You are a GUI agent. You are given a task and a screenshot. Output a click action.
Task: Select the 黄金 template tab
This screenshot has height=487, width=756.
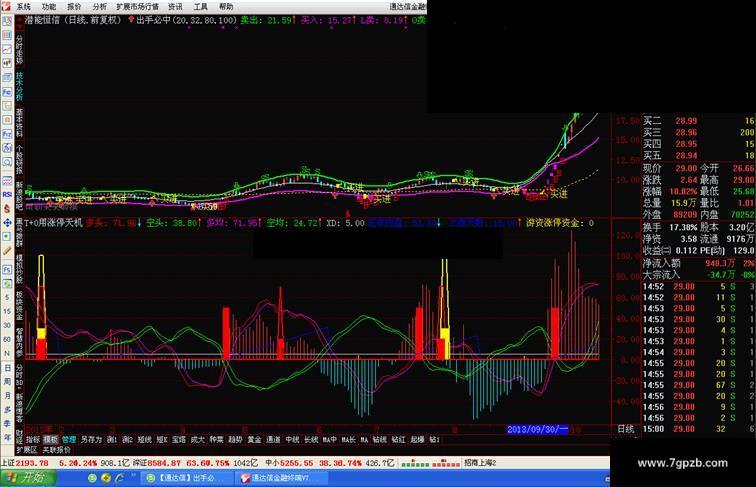pos(254,440)
